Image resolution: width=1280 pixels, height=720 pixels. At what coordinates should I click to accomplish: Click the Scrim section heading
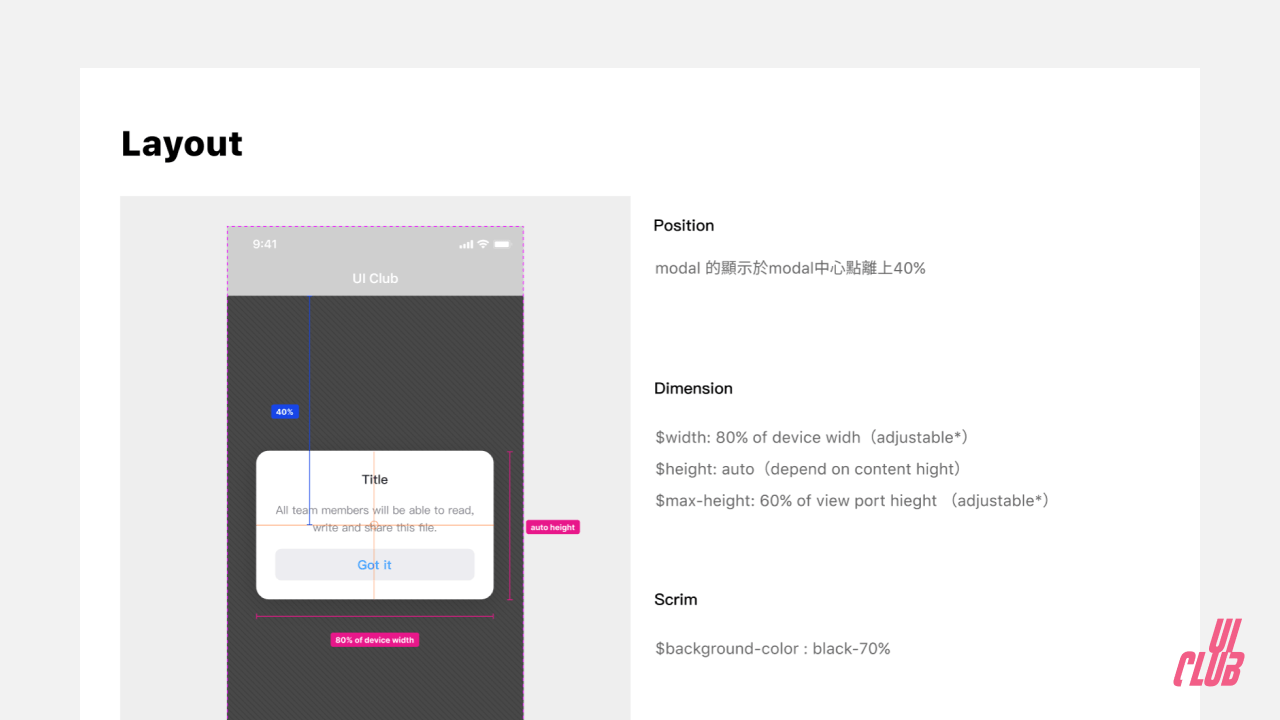click(x=675, y=599)
